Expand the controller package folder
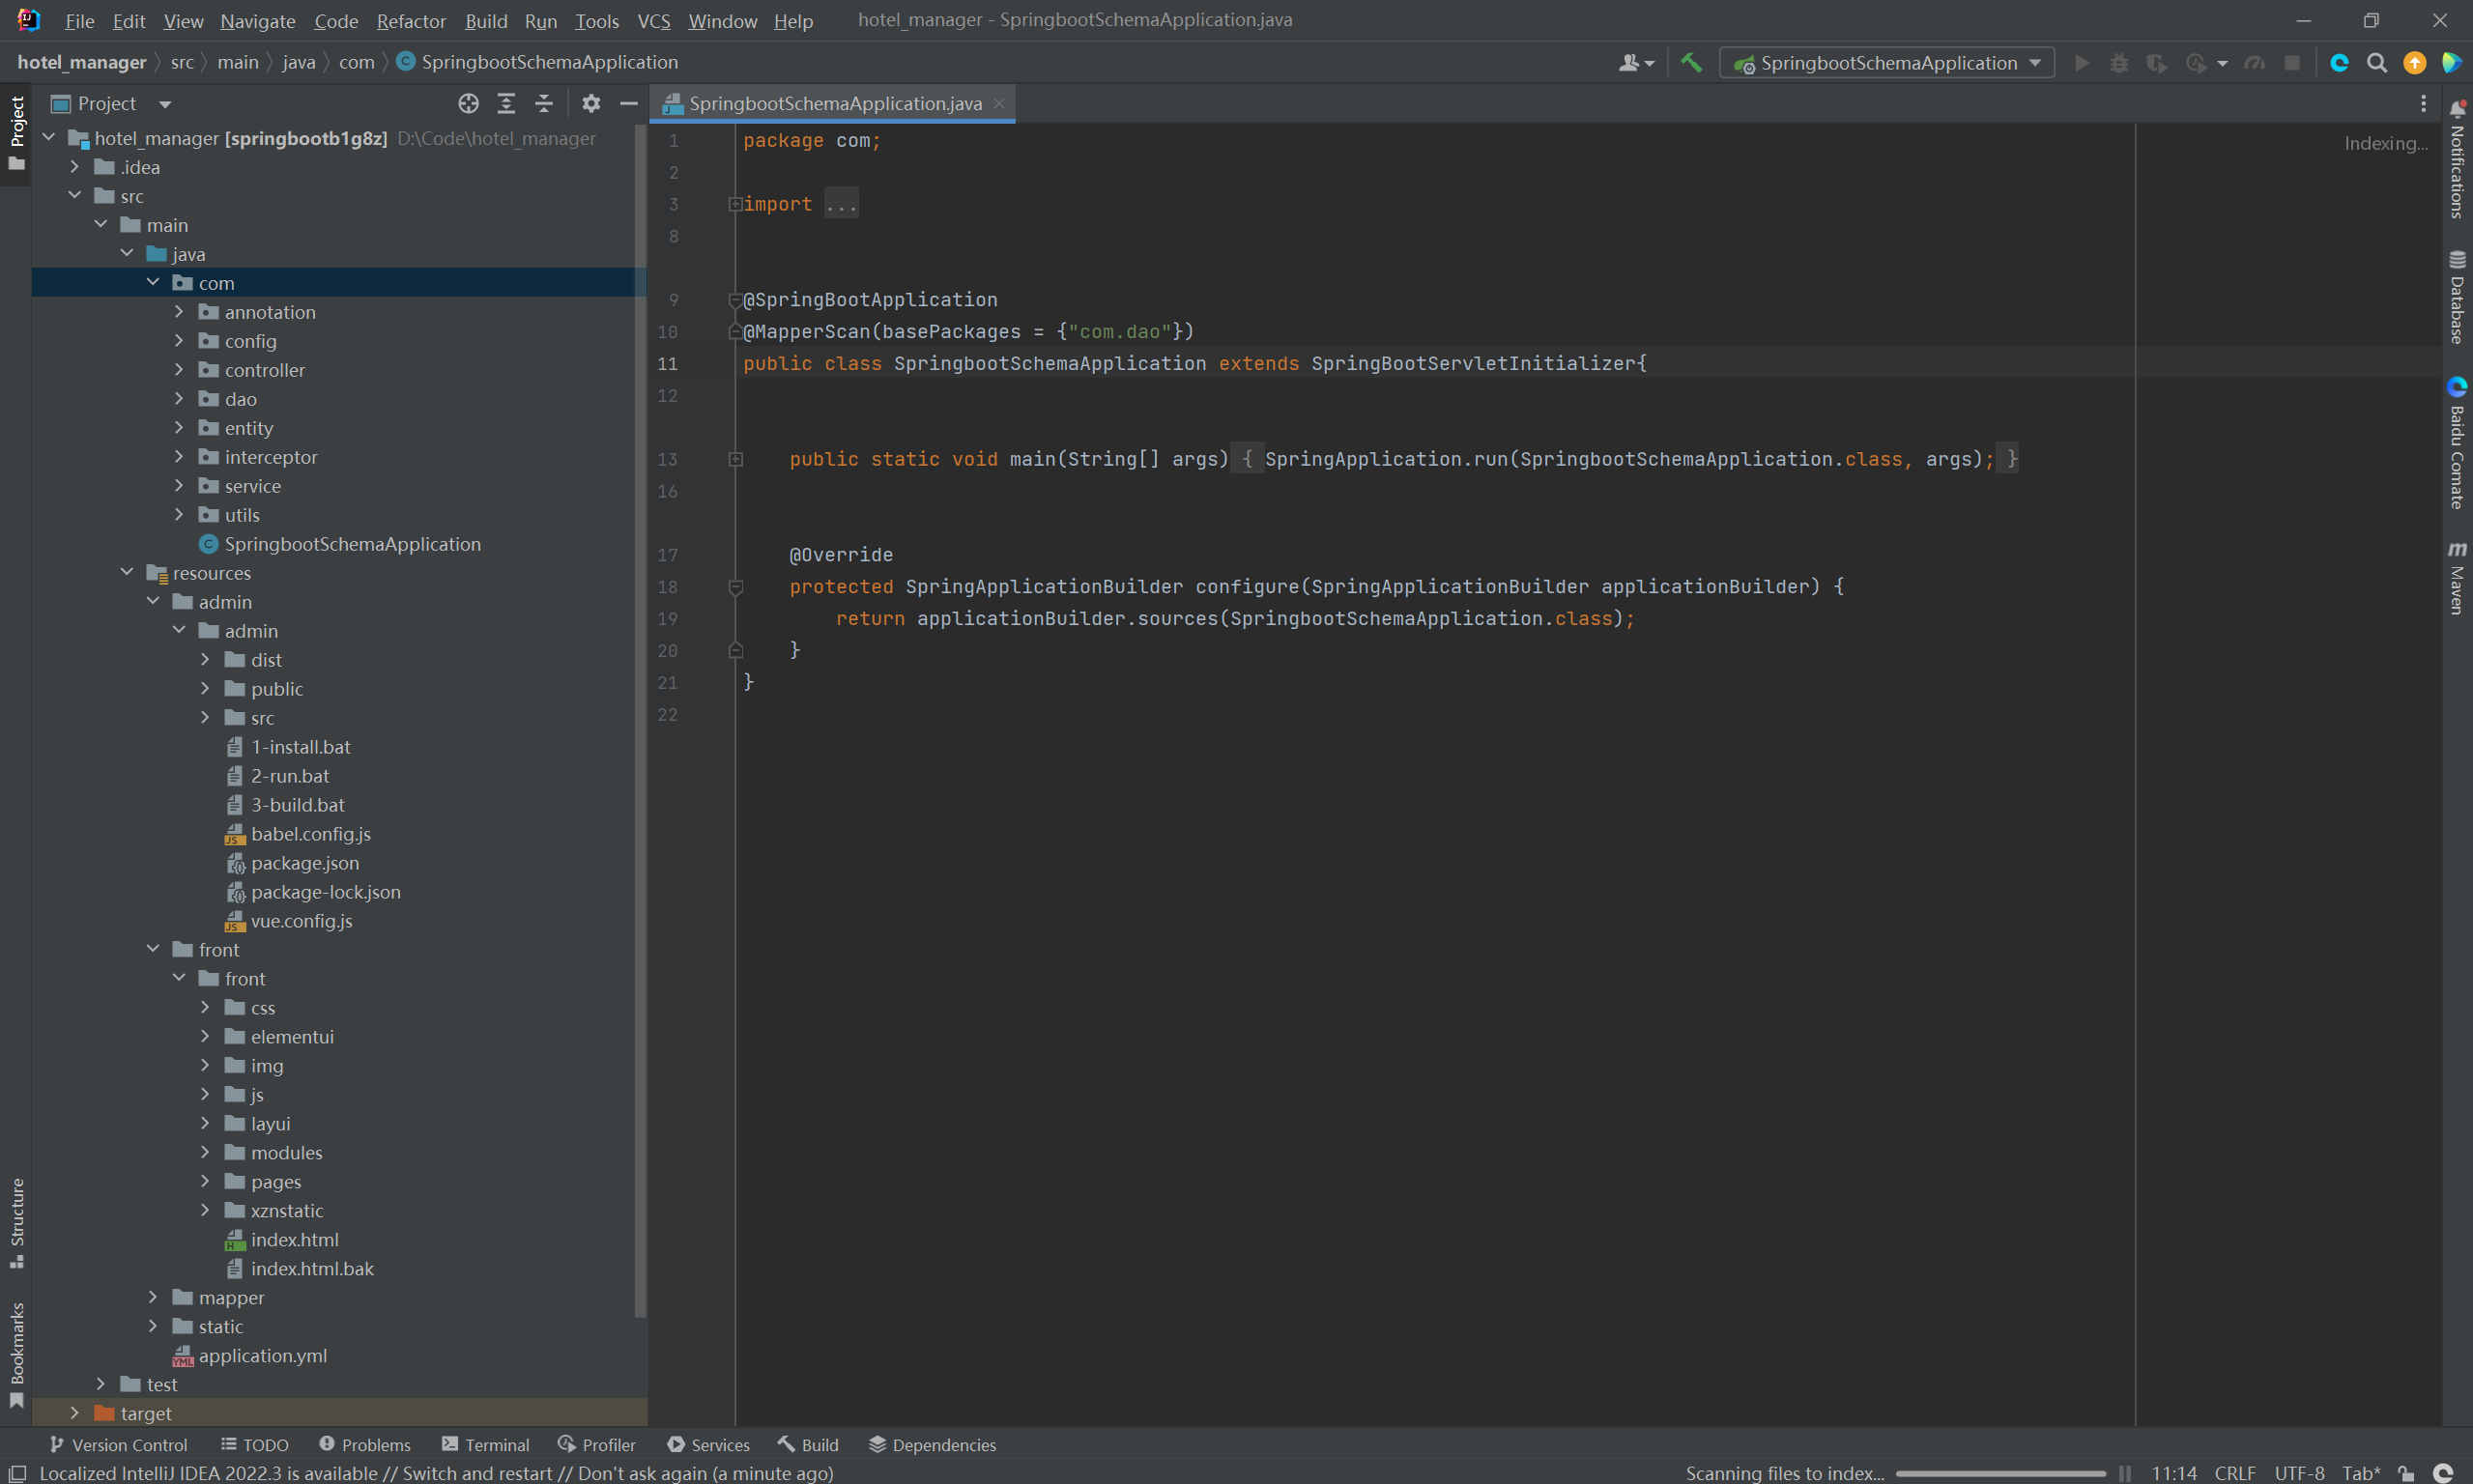The height and width of the screenshot is (1484, 2473). click(x=179, y=370)
